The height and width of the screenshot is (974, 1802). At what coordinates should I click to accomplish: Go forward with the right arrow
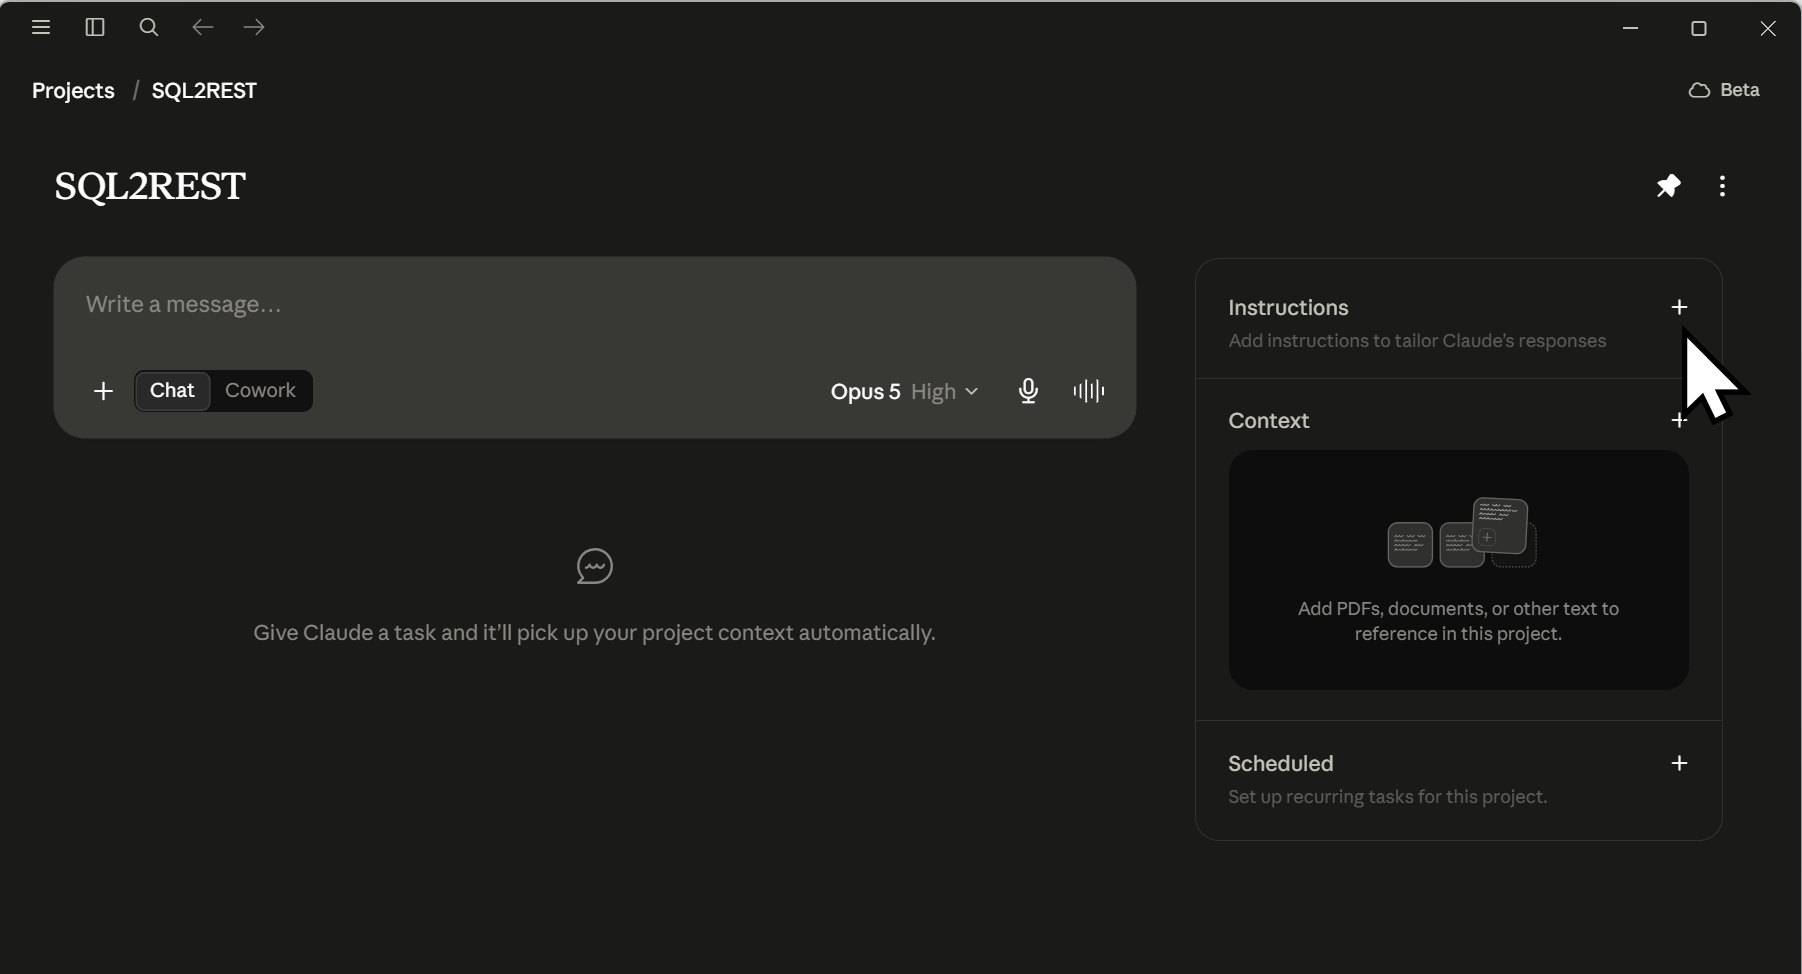254,28
